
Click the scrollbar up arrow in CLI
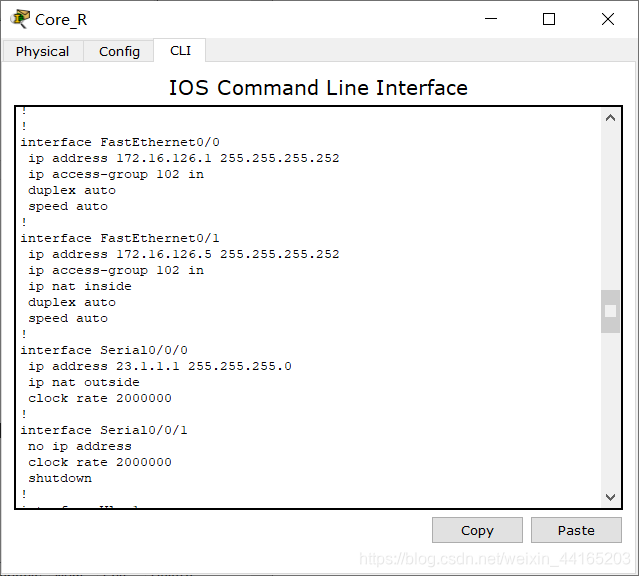(x=610, y=118)
